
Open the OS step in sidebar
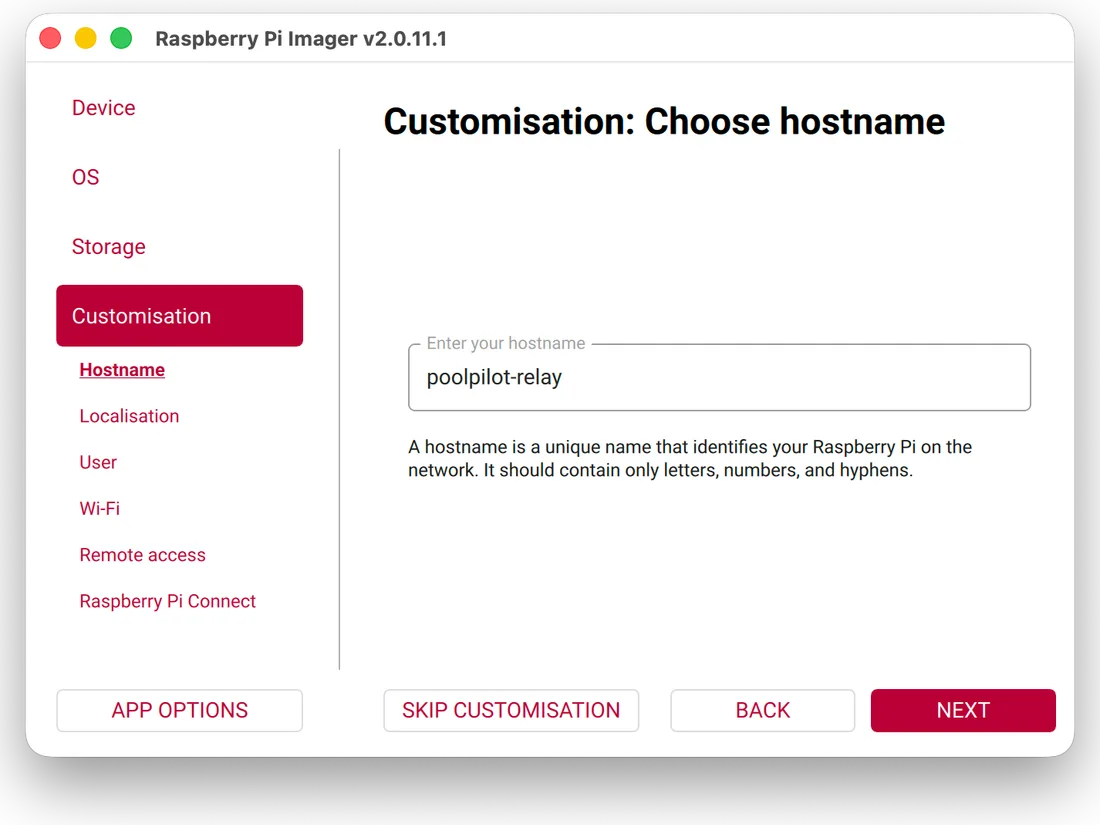(86, 177)
